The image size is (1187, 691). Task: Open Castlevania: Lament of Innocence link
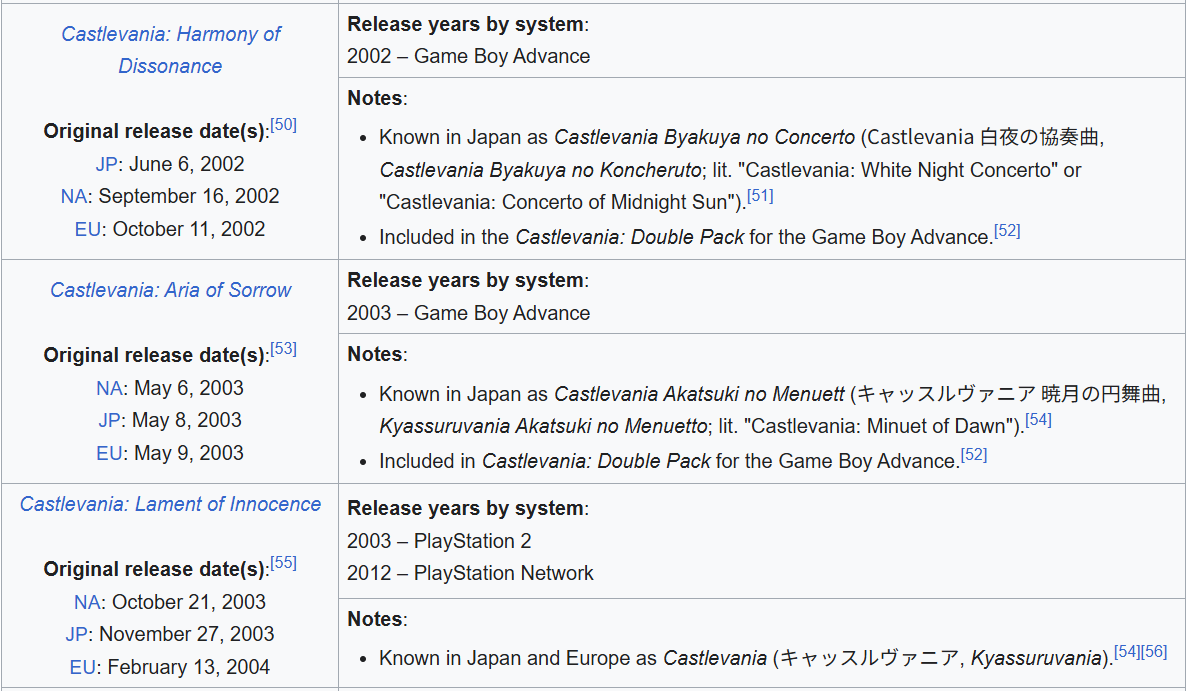coord(170,504)
